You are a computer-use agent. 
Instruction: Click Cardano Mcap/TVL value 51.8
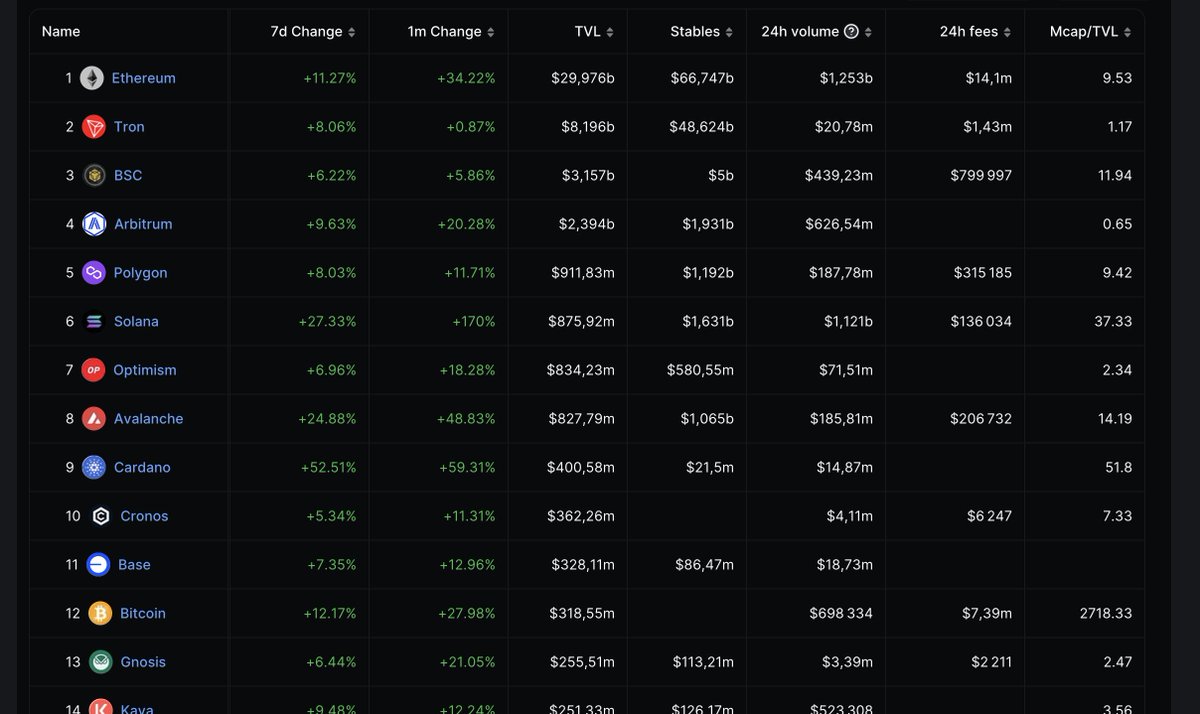point(1118,467)
